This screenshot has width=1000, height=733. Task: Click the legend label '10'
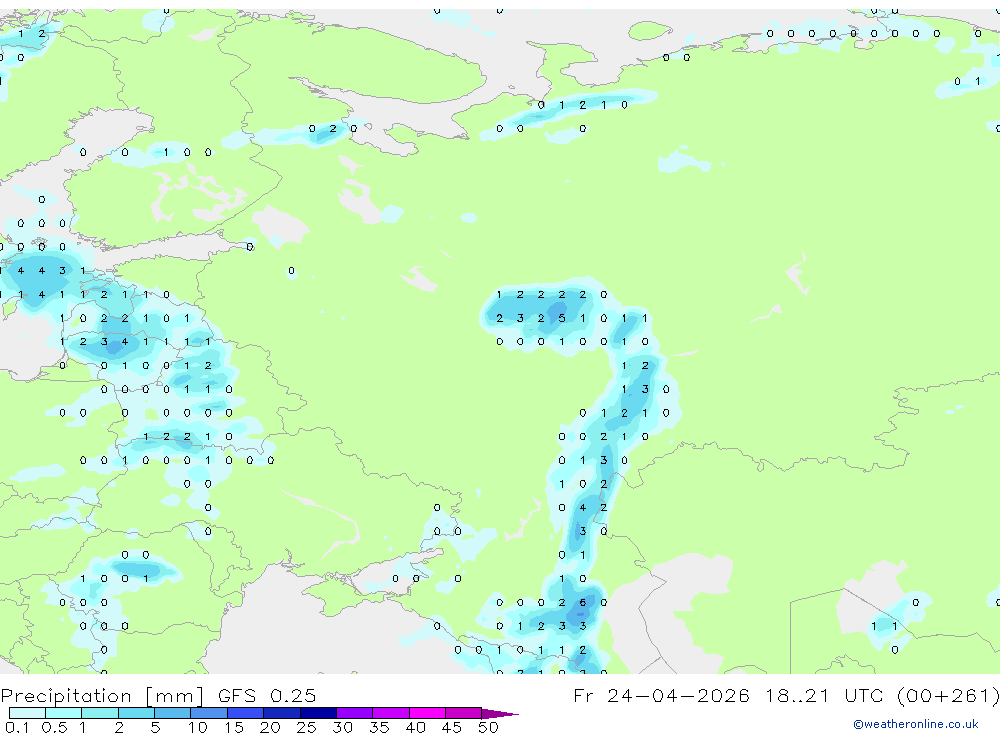click(x=197, y=727)
